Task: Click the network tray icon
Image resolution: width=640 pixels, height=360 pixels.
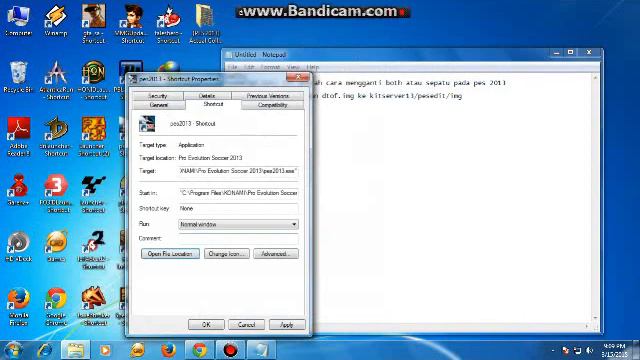Action: 578,350
